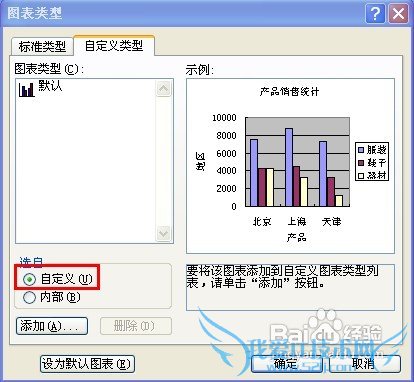Image resolution: width=414 pixels, height=382 pixels.
Task: Switch to the 标准类型 tab
Action: [x=42, y=46]
